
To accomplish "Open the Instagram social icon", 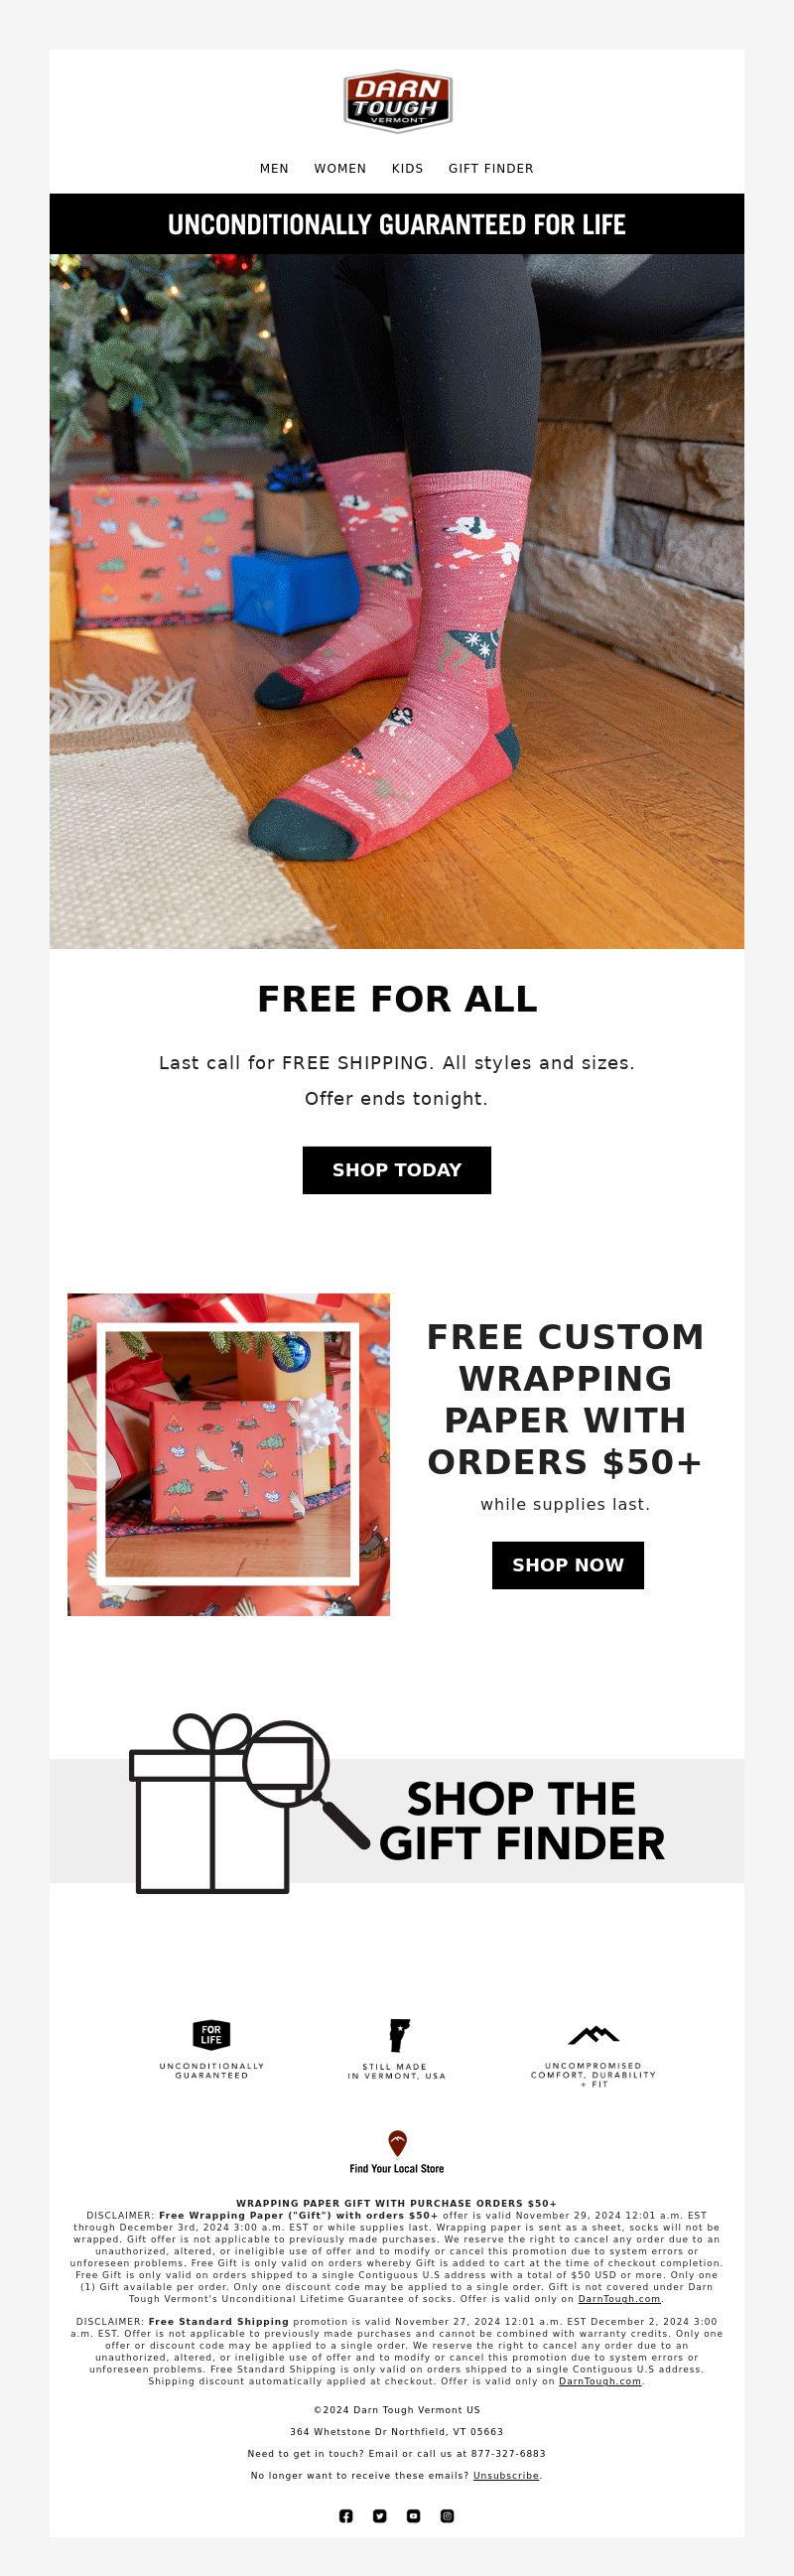I will click(x=448, y=2515).
